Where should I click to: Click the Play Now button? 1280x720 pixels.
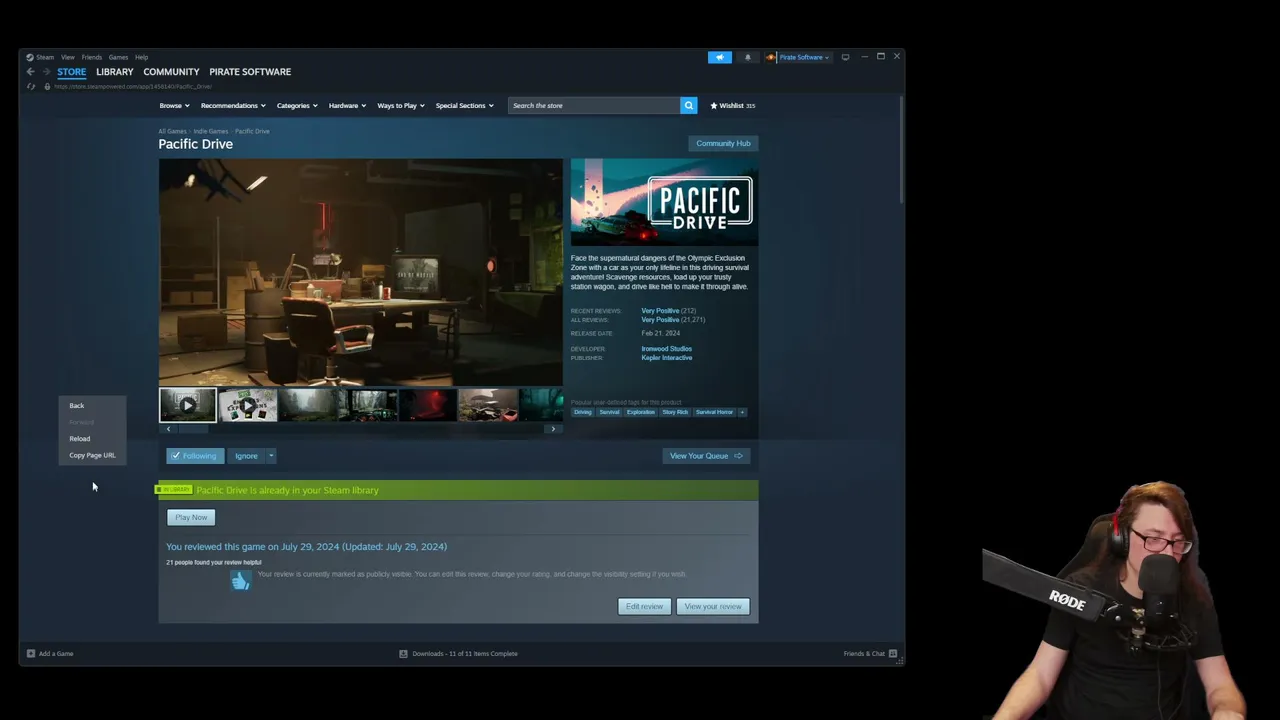[x=191, y=517]
